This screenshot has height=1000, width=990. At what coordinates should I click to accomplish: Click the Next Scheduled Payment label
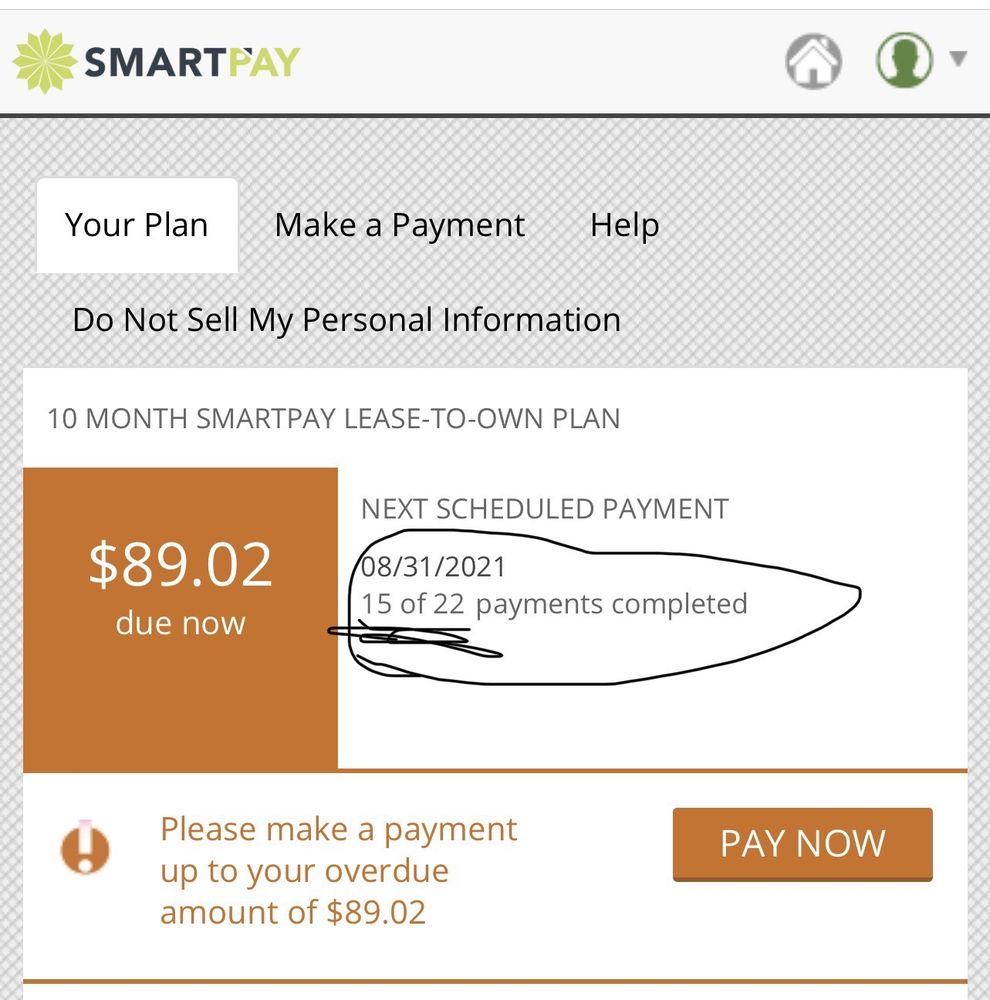544,509
